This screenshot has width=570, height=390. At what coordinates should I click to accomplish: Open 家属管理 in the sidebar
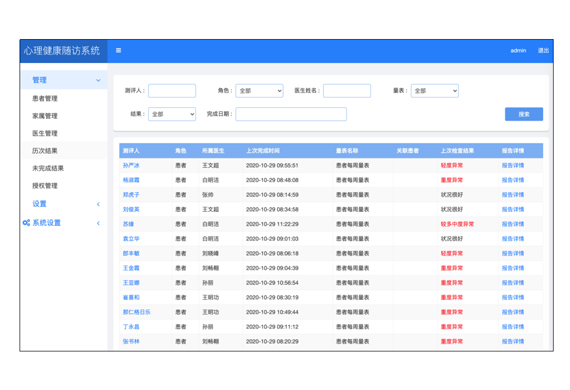click(45, 116)
